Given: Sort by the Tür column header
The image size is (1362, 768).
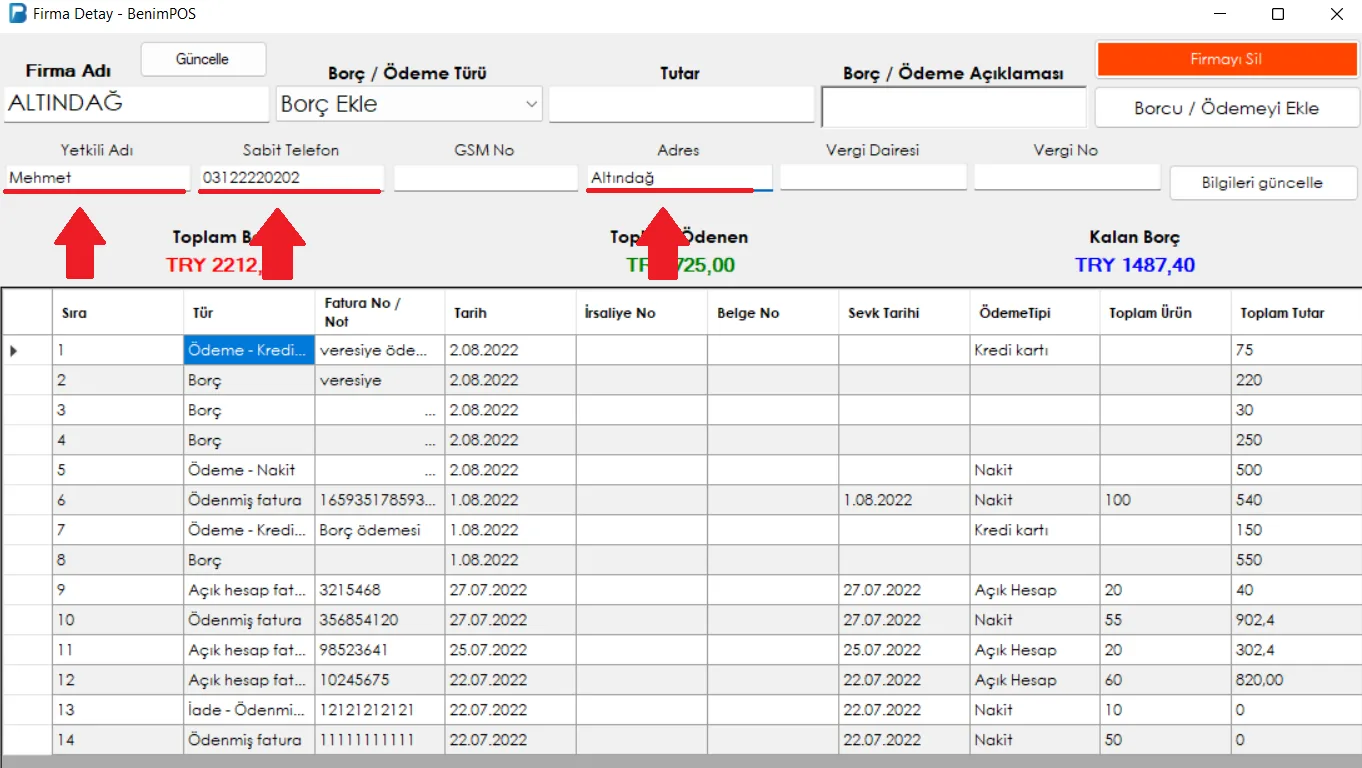Looking at the screenshot, I should pos(249,313).
